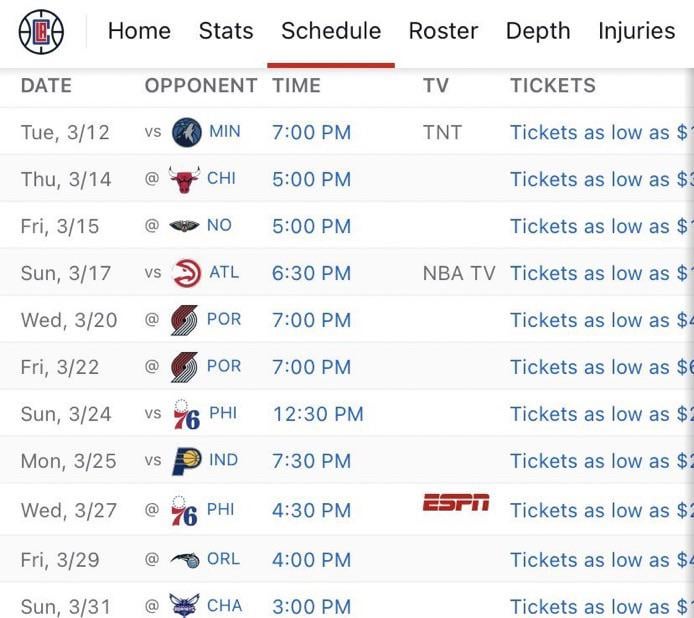
Task: Click the Clippers team logo
Action: [x=41, y=32]
